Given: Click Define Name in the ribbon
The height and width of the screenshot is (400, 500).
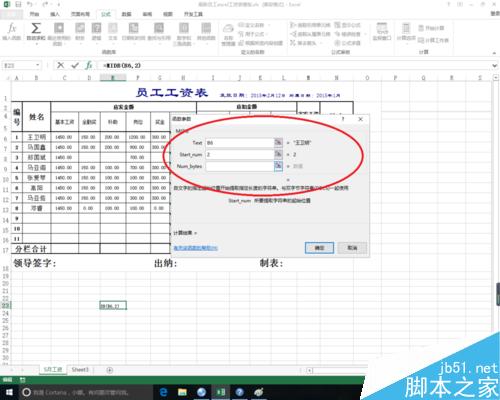Looking at the screenshot, I should coord(253,25).
